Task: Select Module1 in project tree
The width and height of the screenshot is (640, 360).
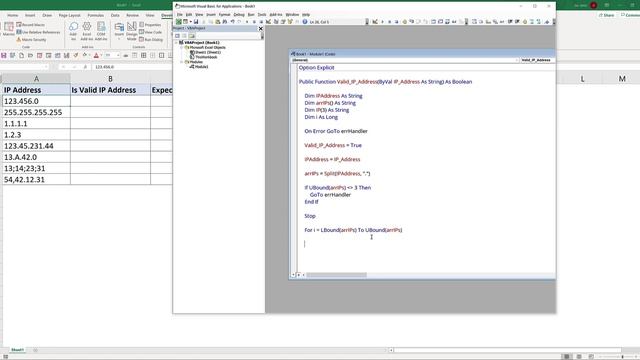Action: pos(200,67)
